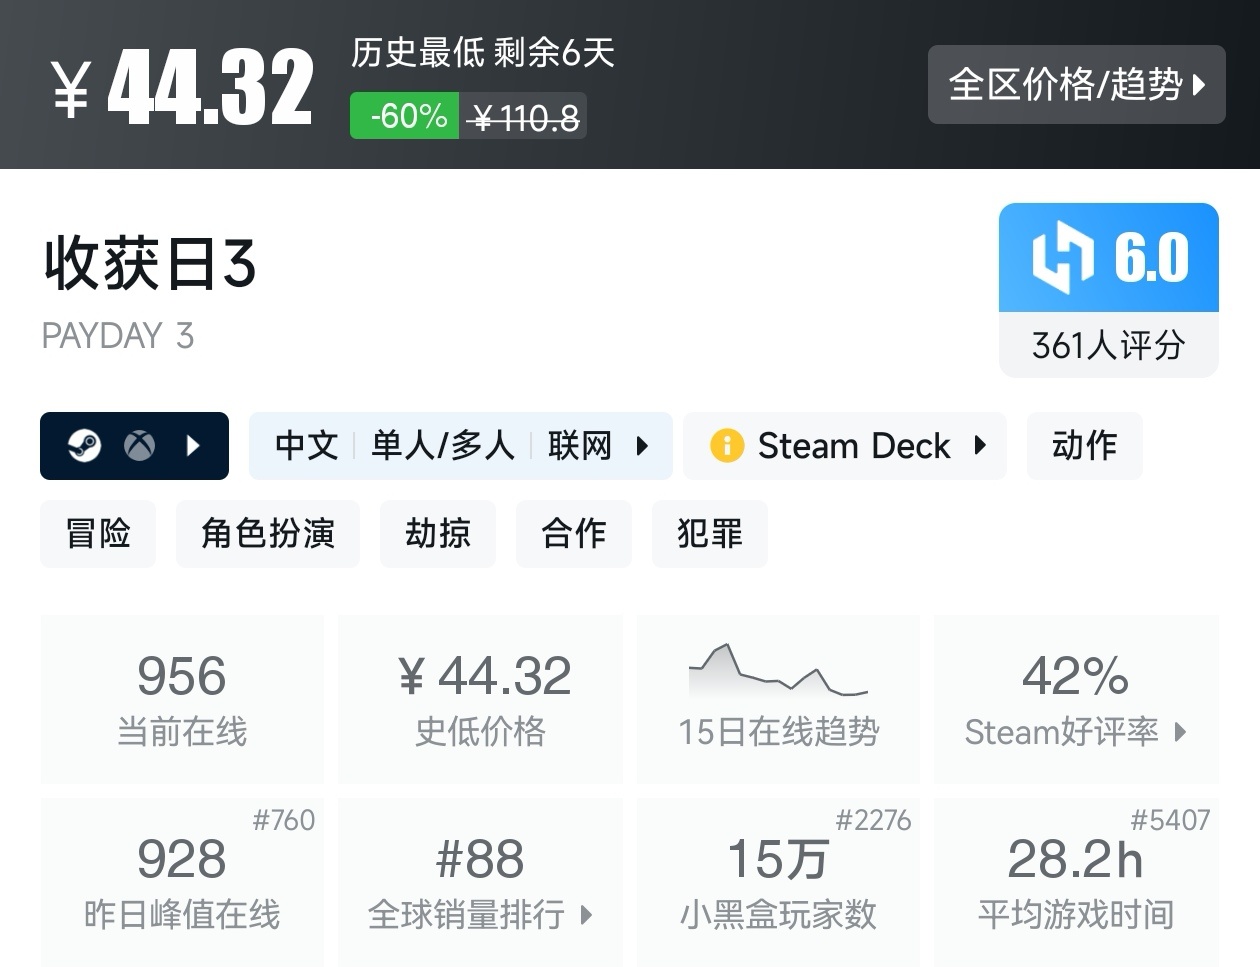Click the Steam Deck compatibility warning icon

tap(729, 446)
